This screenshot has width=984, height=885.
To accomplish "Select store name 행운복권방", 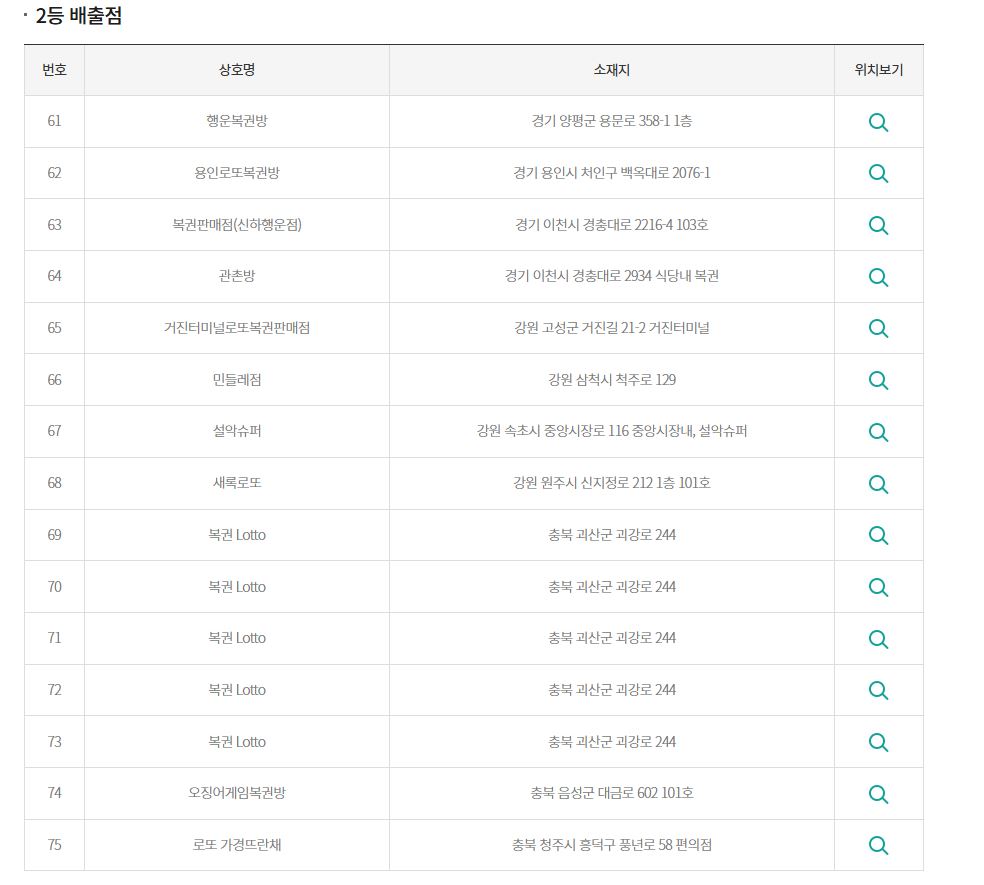I will [237, 121].
